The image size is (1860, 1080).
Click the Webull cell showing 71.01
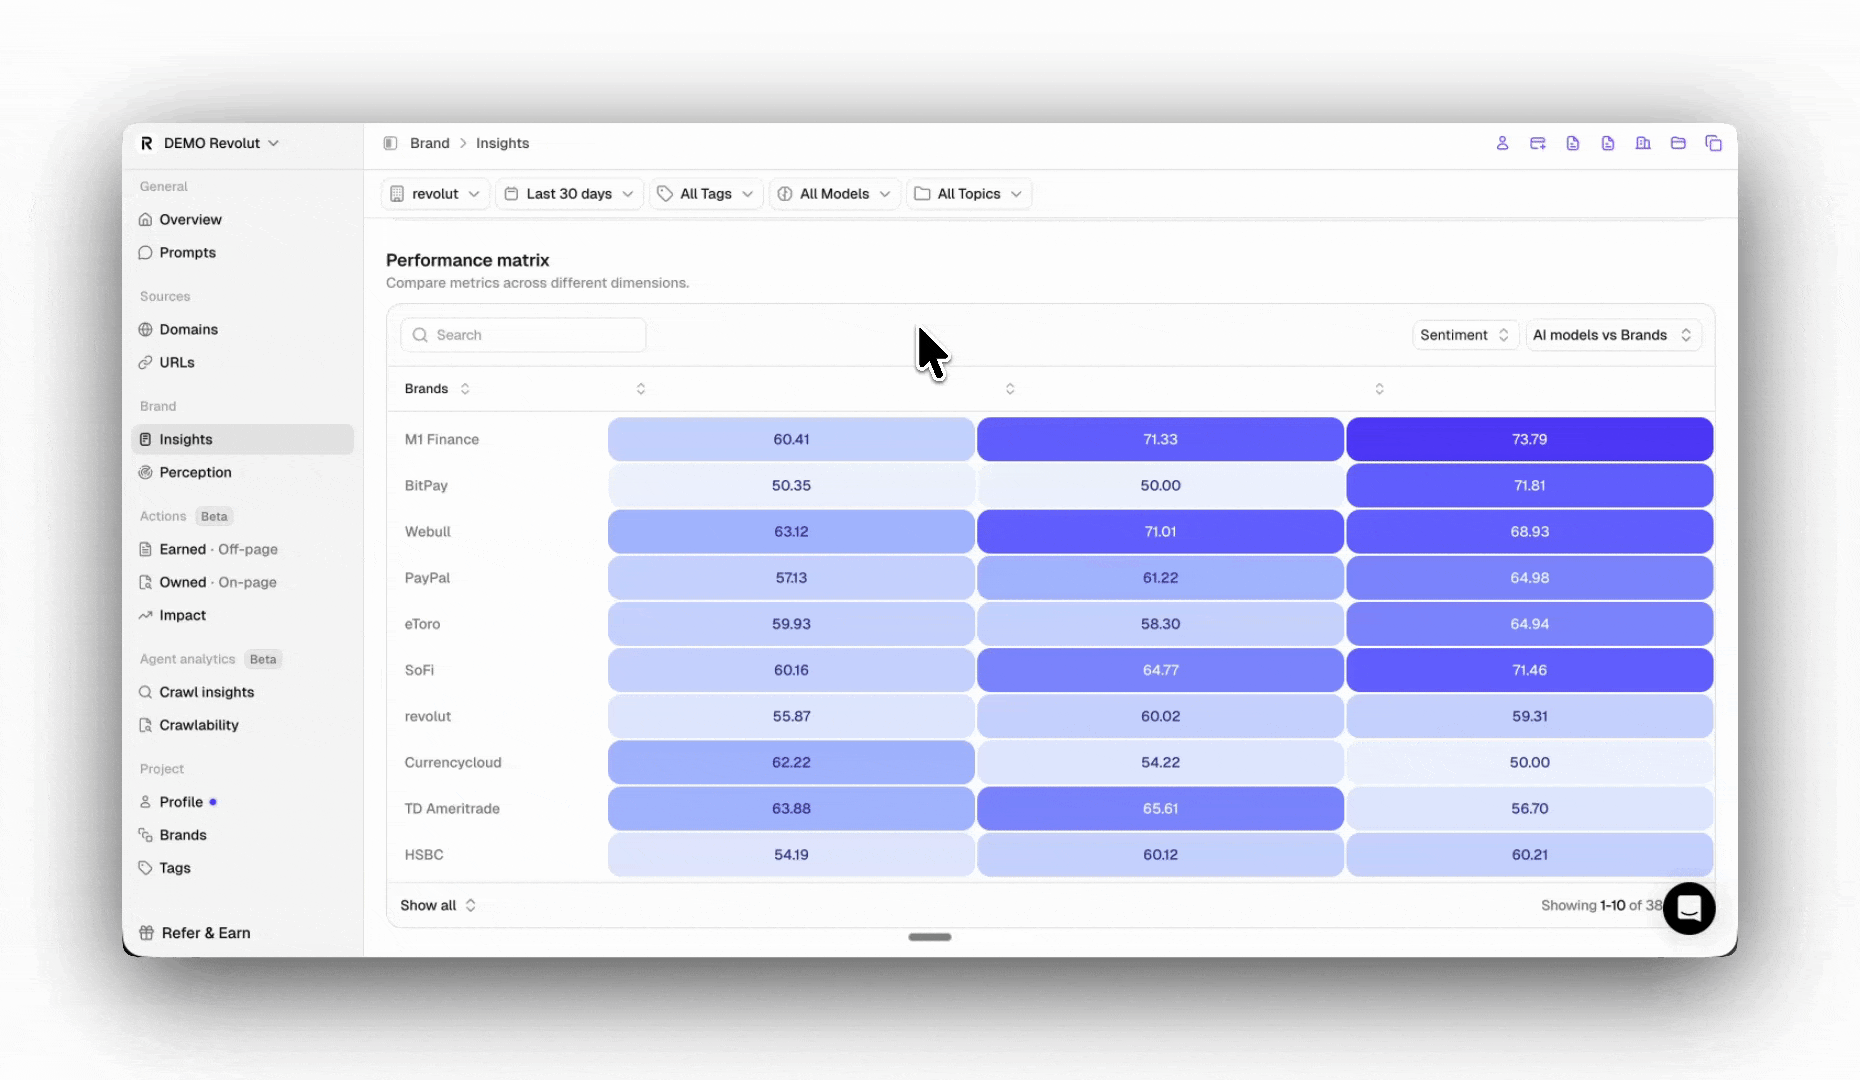pos(1160,531)
